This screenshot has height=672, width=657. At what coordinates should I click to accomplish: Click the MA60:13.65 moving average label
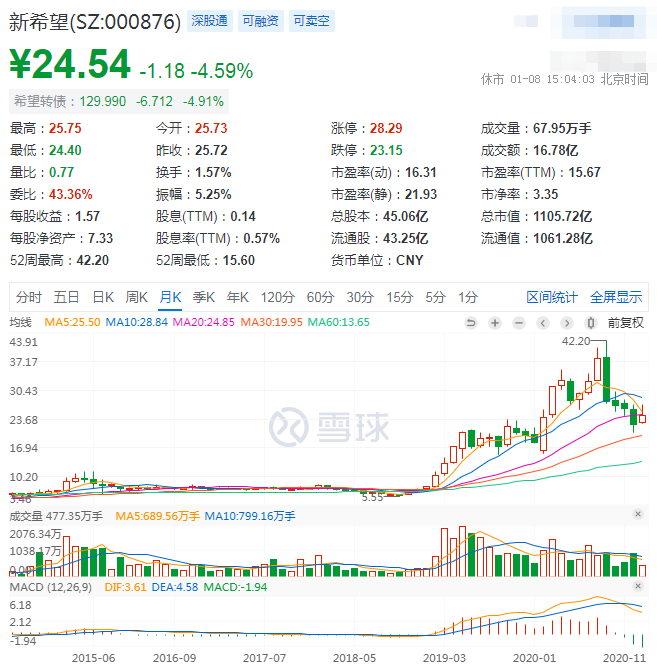pos(339,322)
